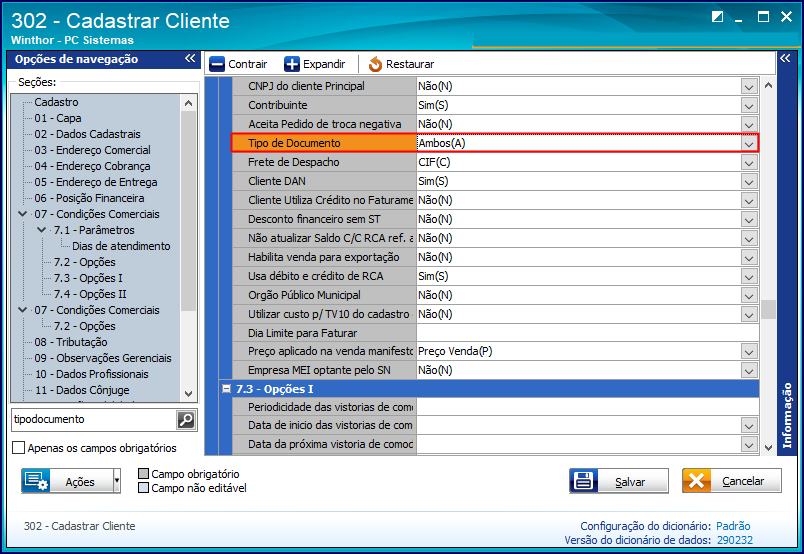Click the Salvar floppy disk icon

pos(584,481)
